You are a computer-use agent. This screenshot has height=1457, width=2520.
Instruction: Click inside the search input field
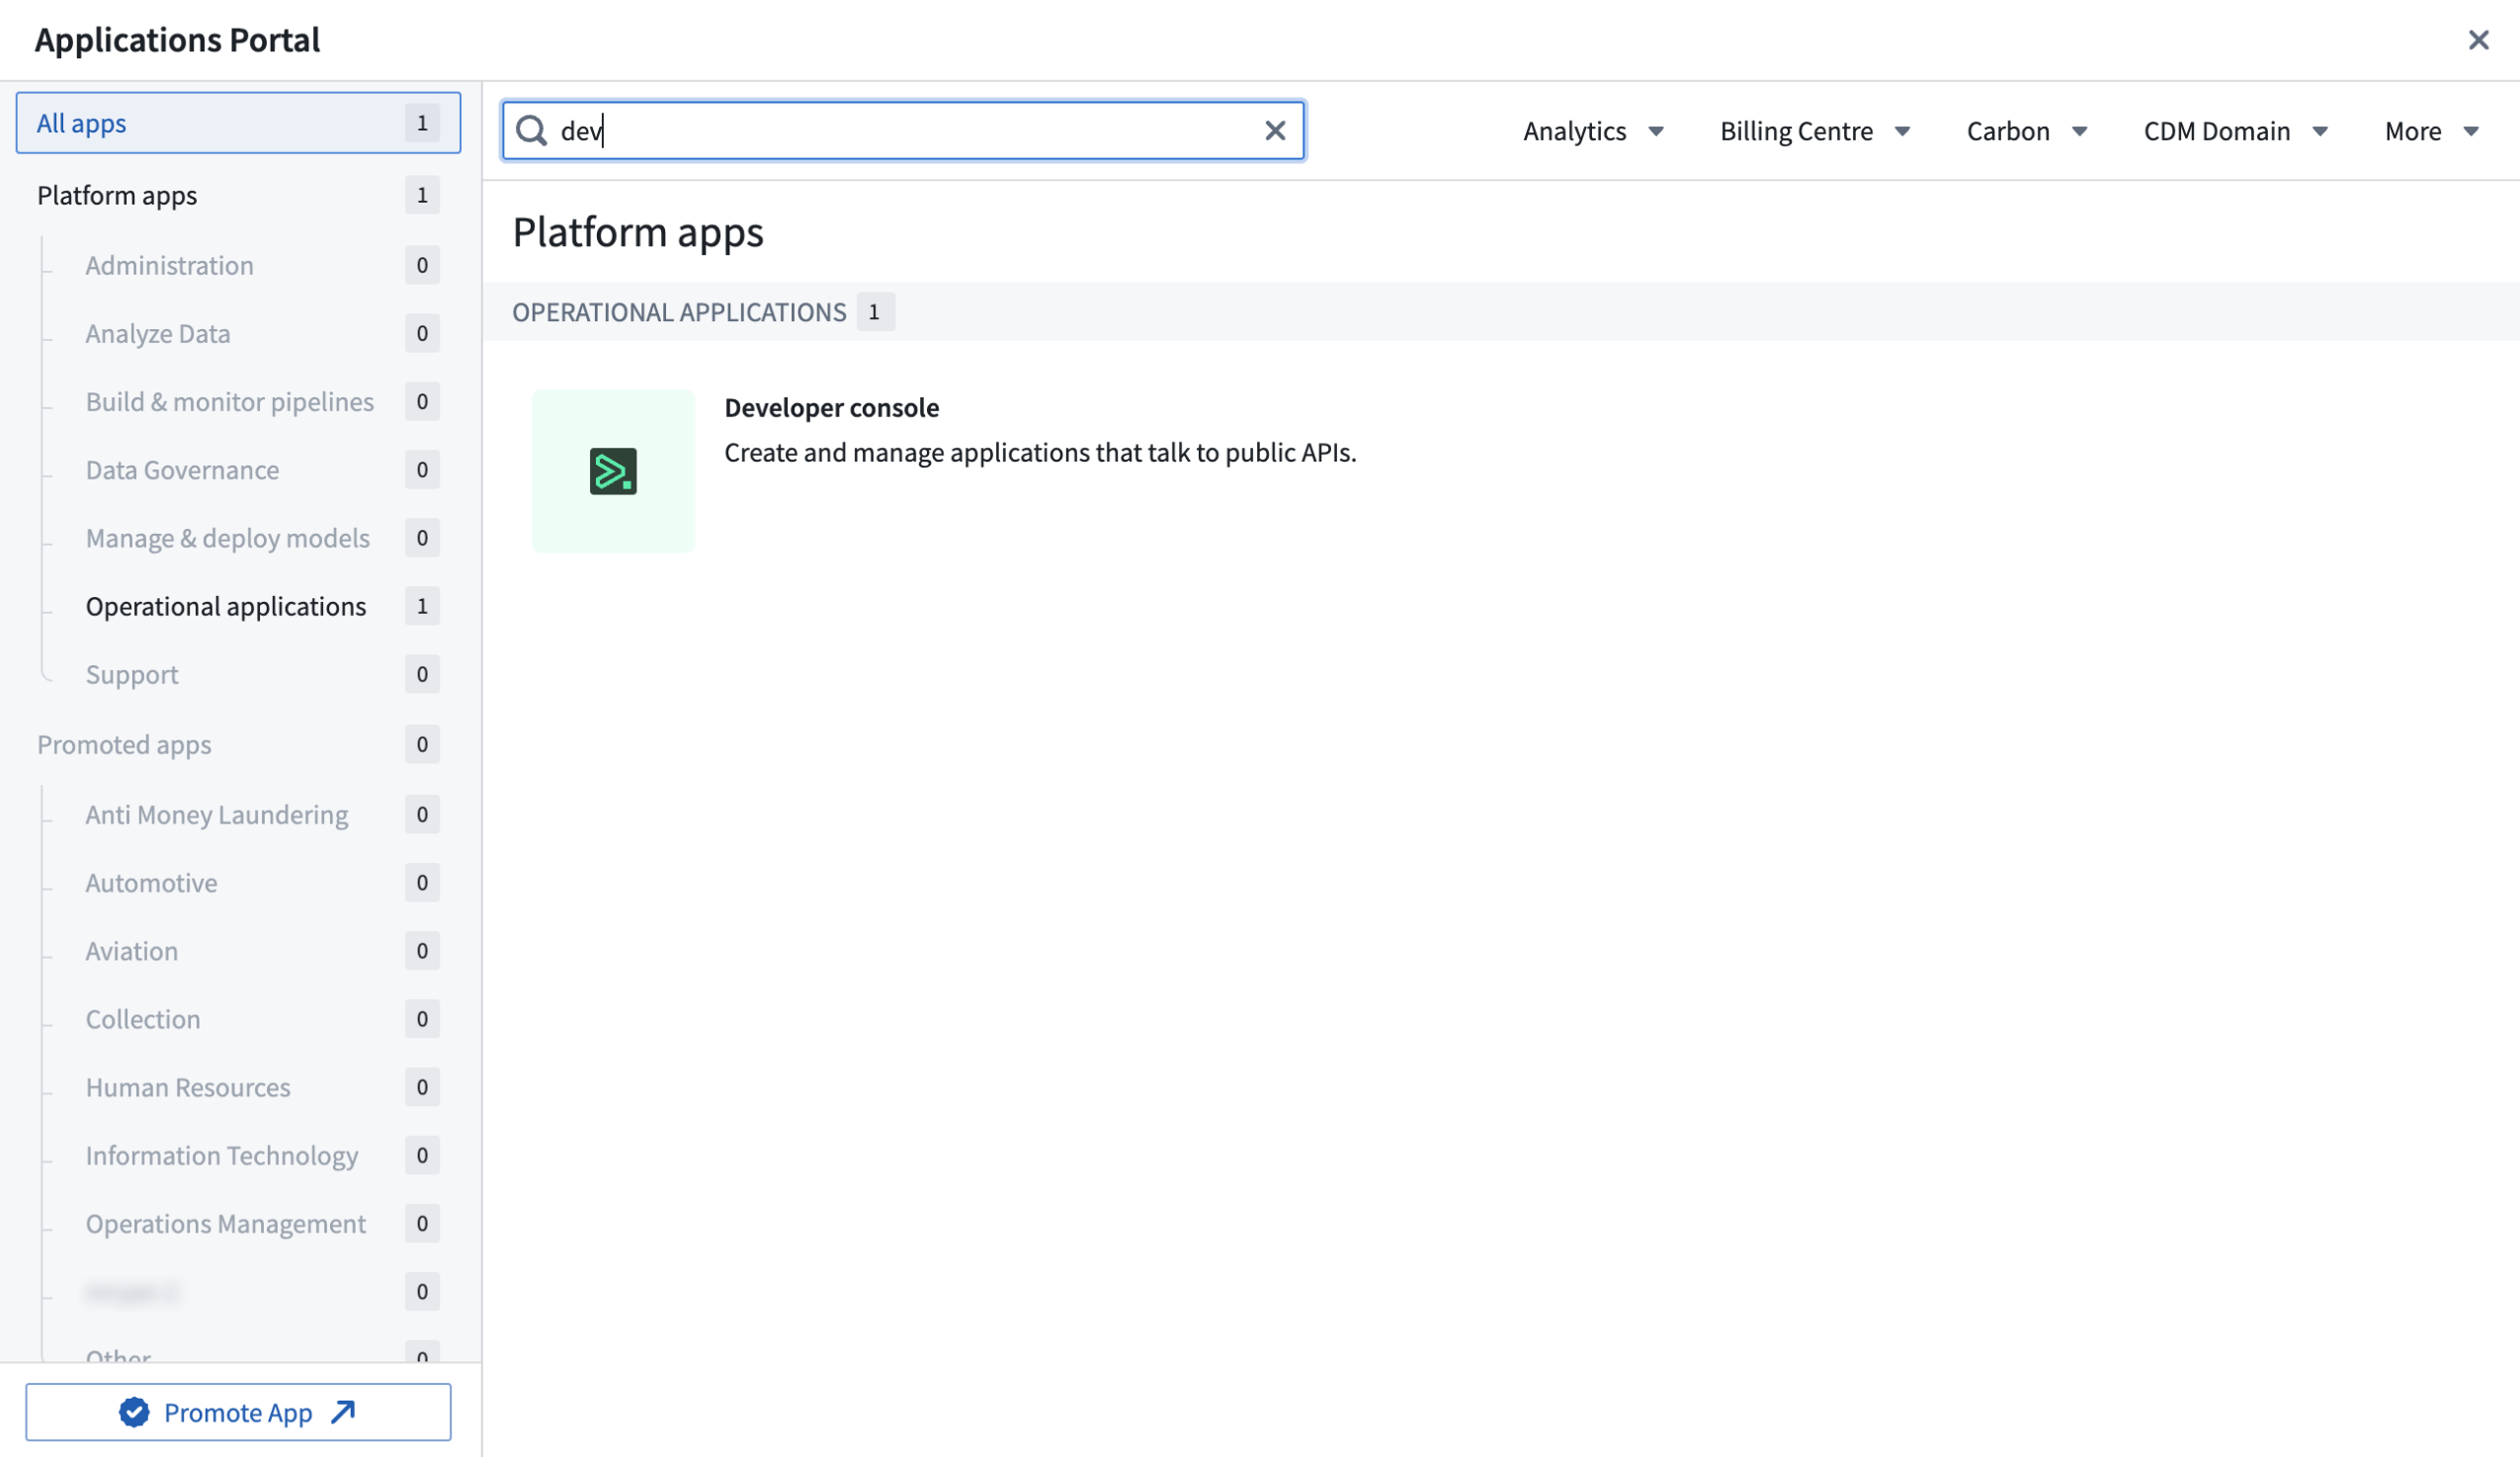coord(900,130)
